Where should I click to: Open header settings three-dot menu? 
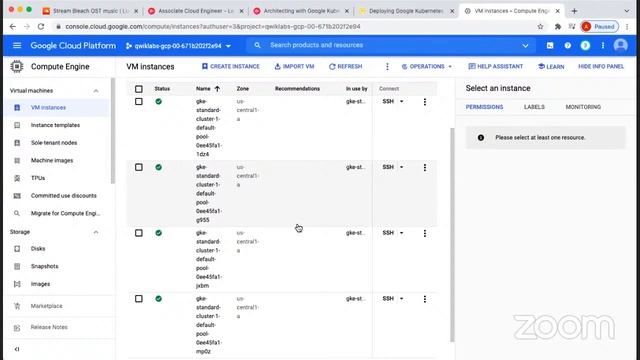[602, 45]
